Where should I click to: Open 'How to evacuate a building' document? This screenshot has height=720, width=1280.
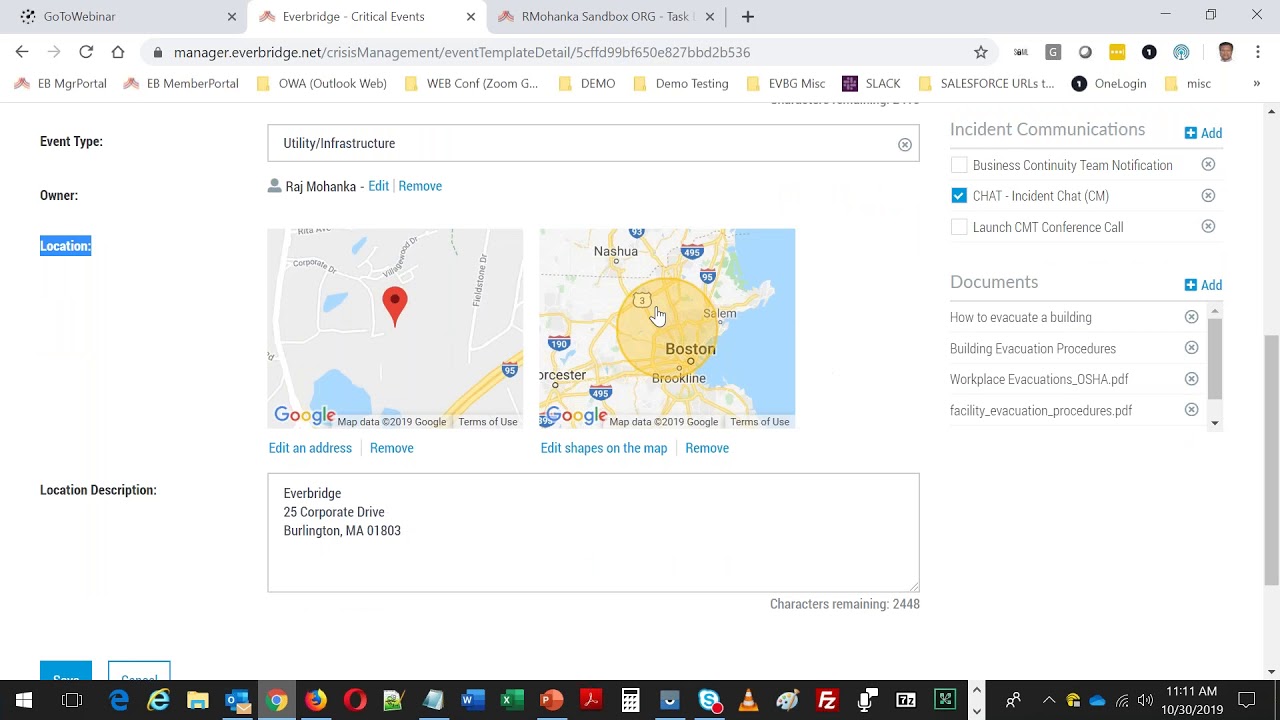pos(1021,317)
